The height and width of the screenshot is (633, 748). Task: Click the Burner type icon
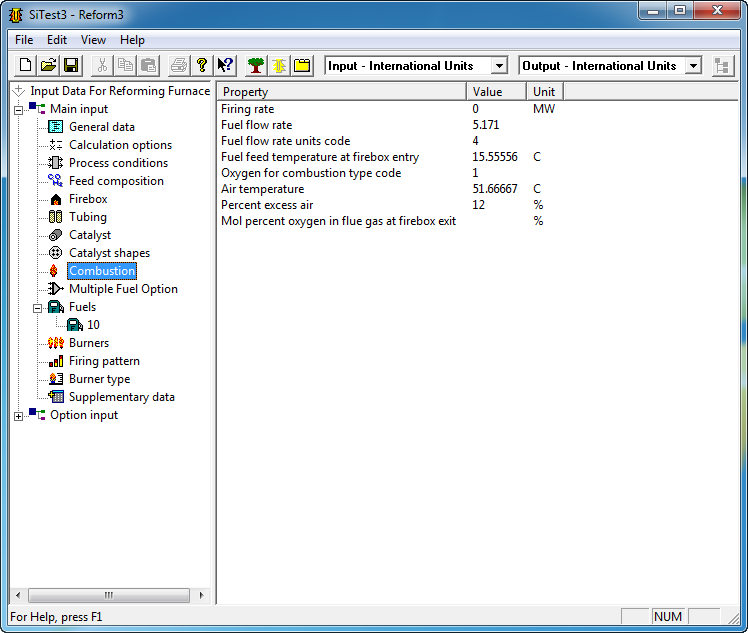55,379
